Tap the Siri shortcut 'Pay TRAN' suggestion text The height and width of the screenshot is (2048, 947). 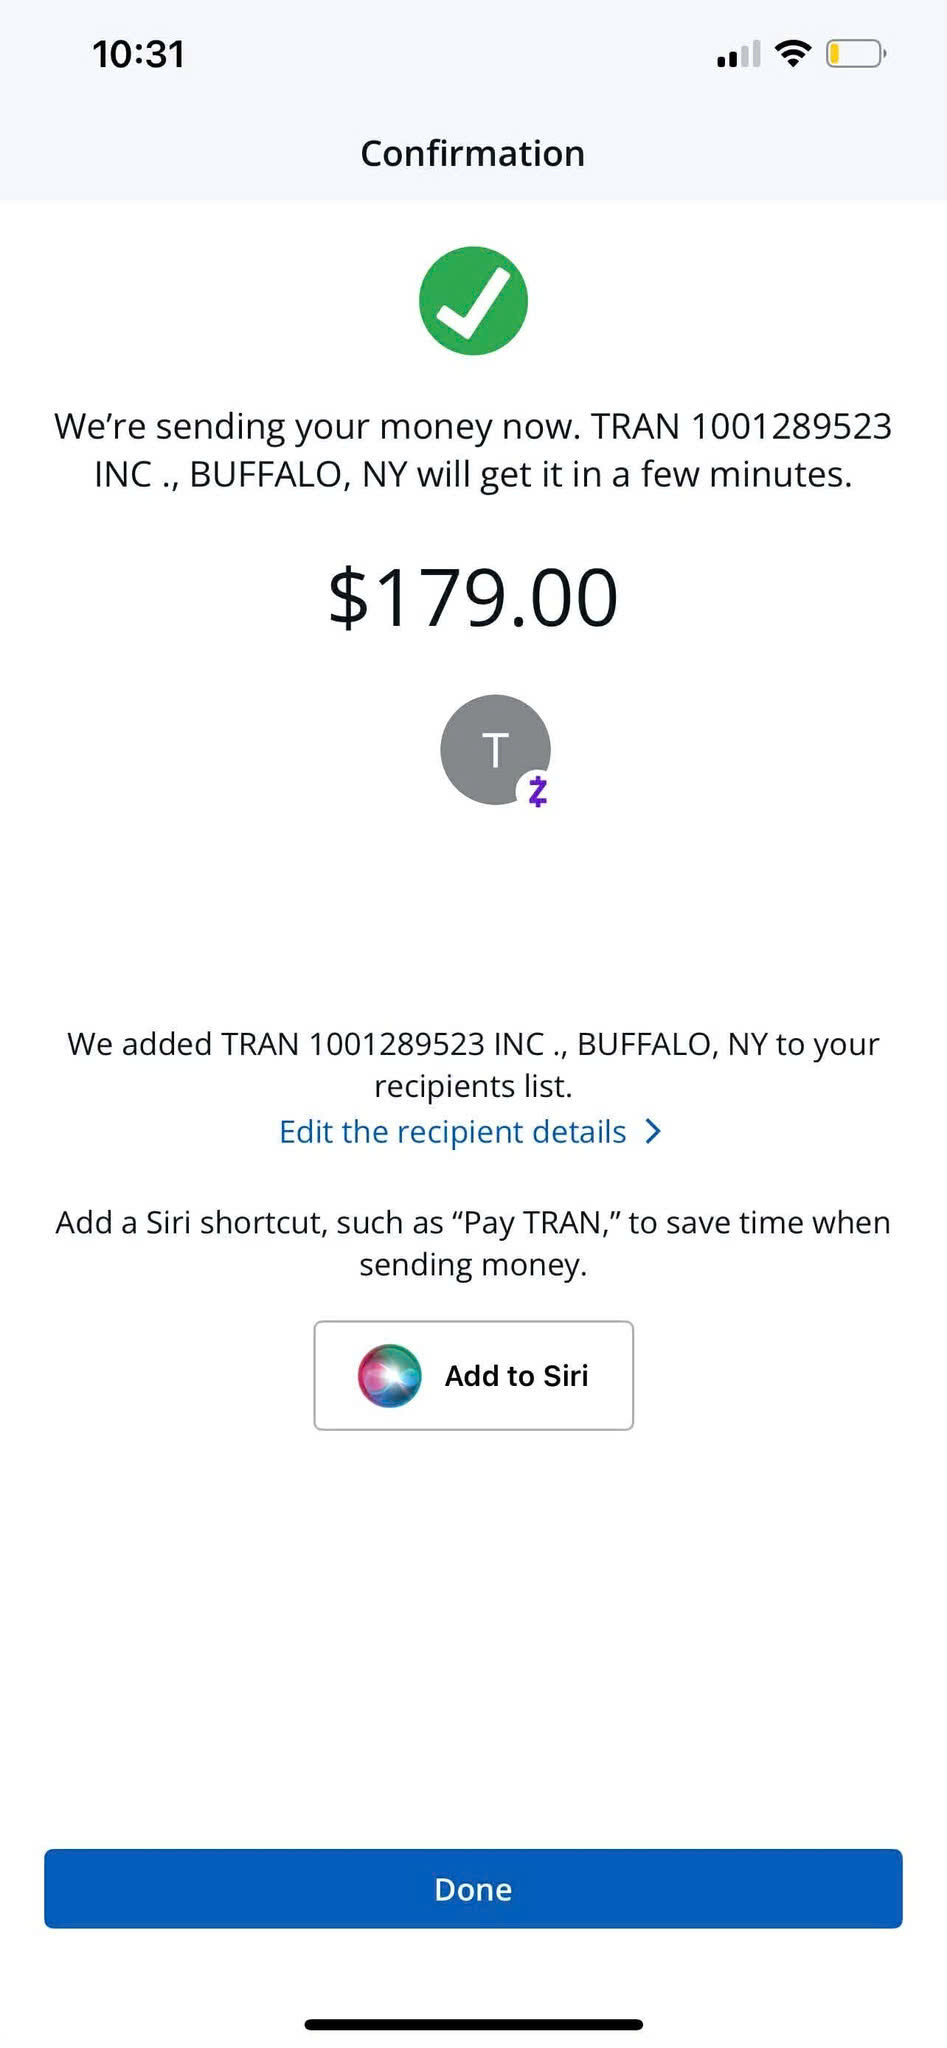(x=473, y=1243)
